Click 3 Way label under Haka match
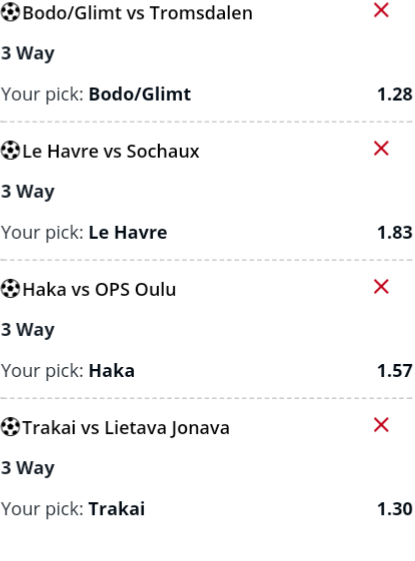 28,330
